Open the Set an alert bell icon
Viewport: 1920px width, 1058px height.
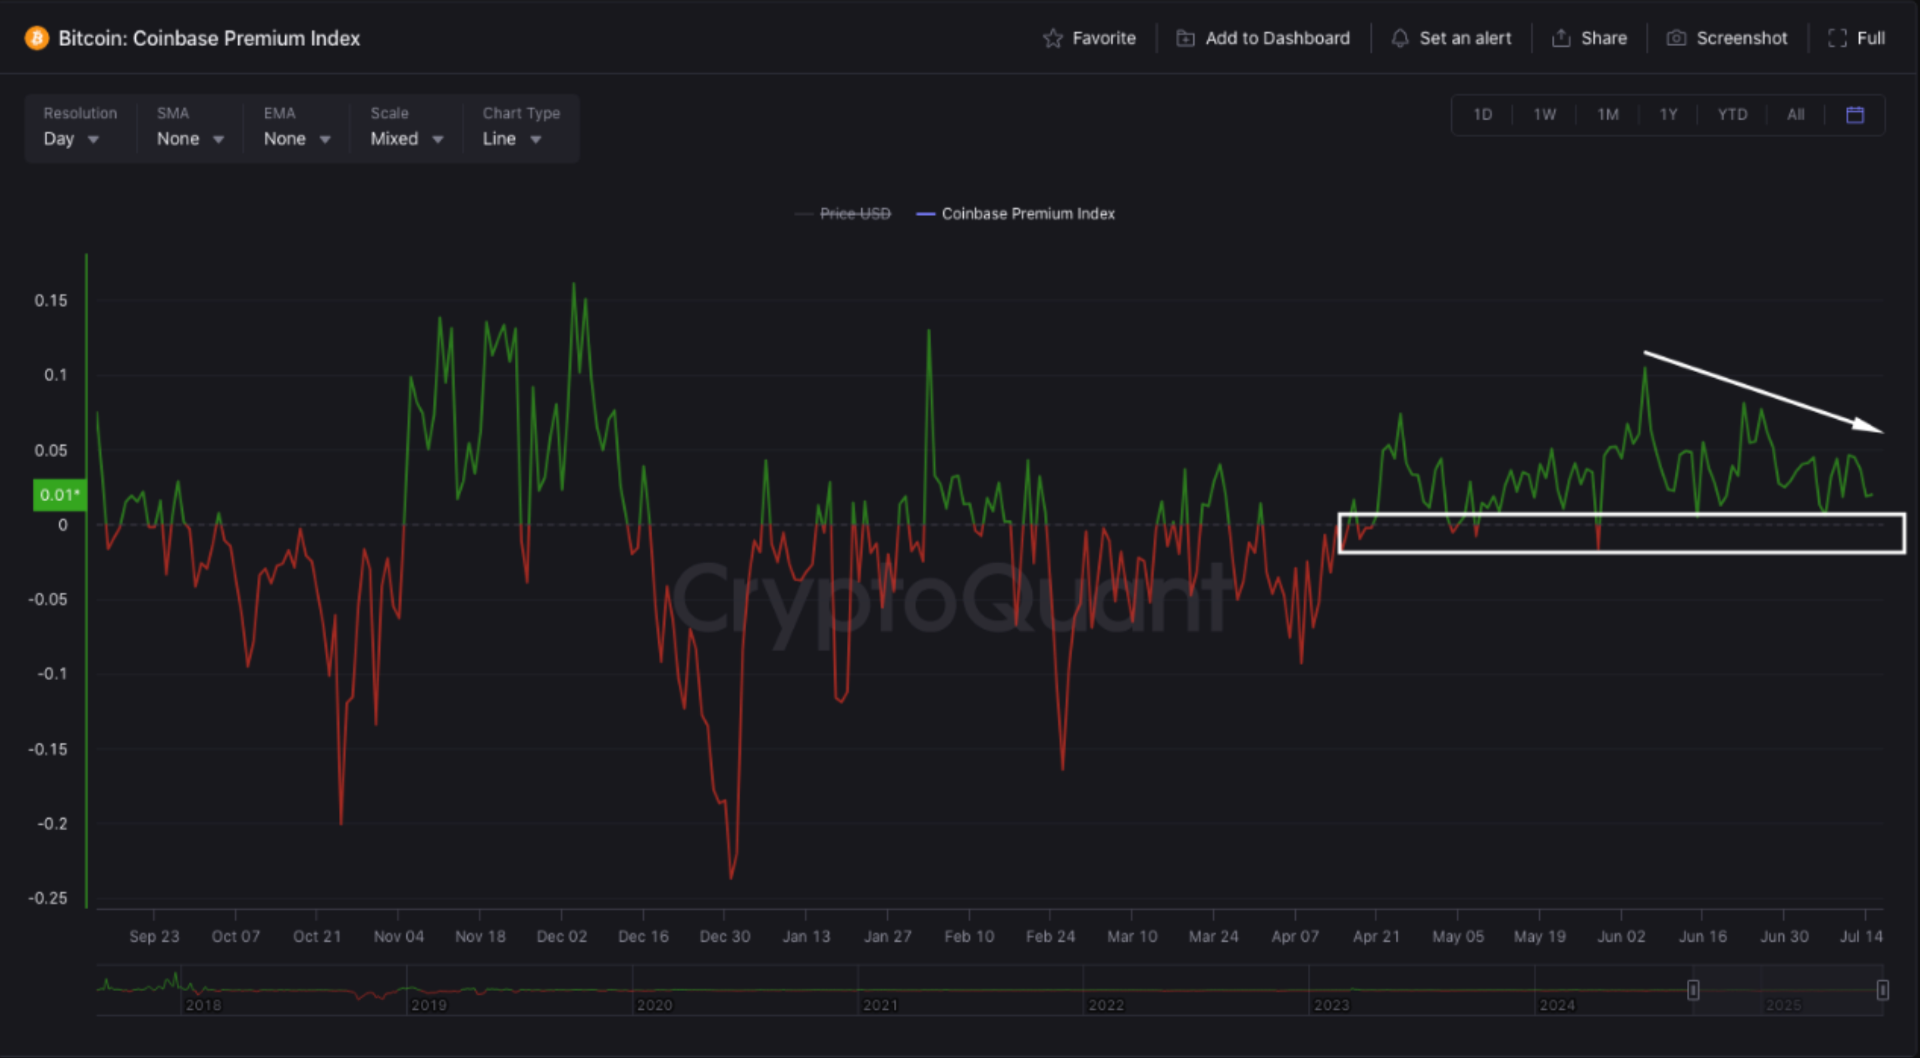click(1400, 37)
